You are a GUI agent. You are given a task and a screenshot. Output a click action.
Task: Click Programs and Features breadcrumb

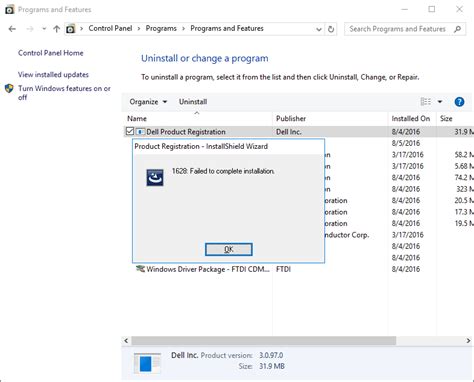(x=227, y=29)
